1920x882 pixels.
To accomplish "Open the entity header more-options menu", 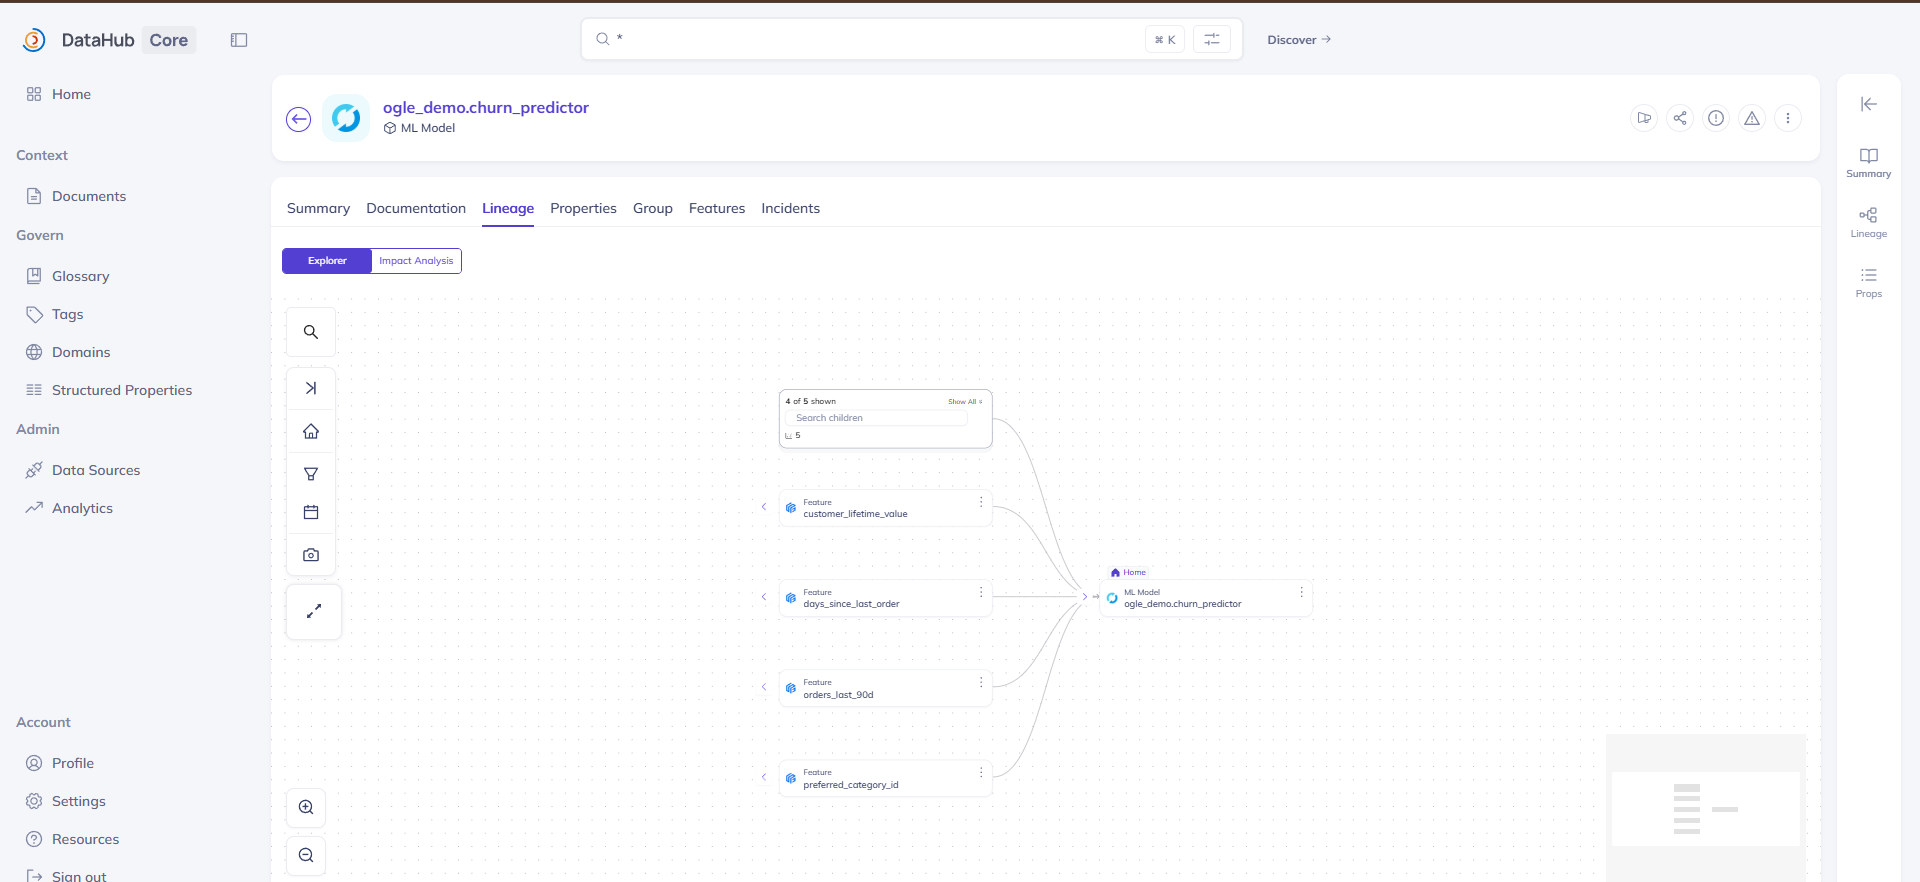I will click(1788, 118).
